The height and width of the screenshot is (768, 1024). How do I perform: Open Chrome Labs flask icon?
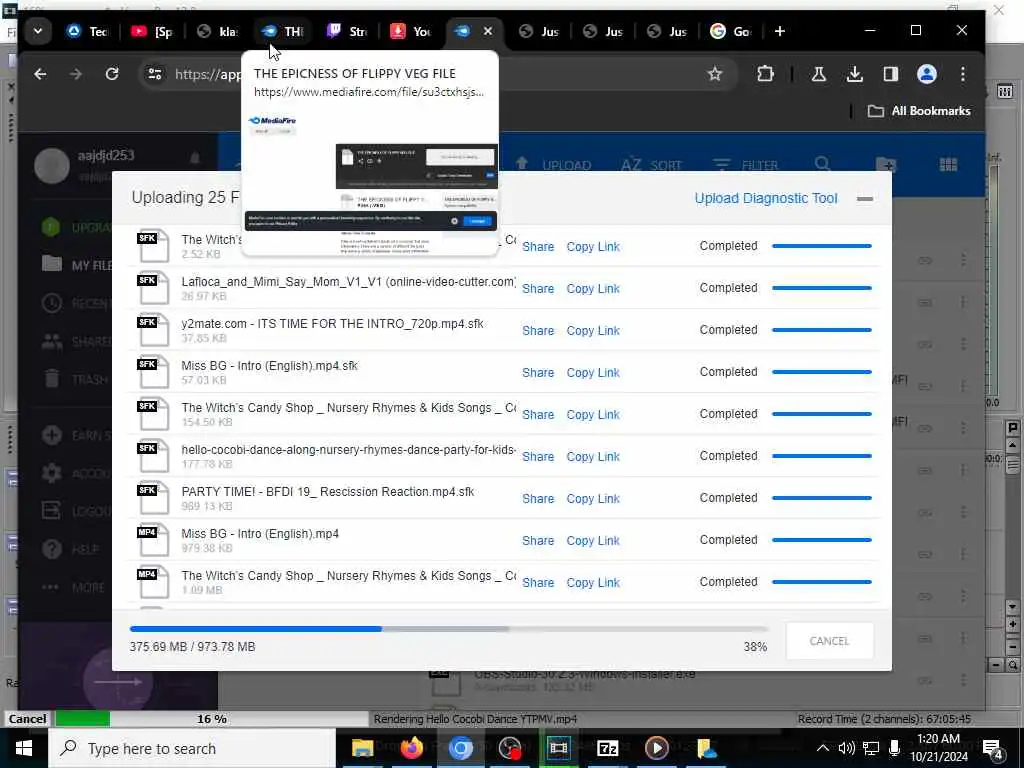click(818, 74)
